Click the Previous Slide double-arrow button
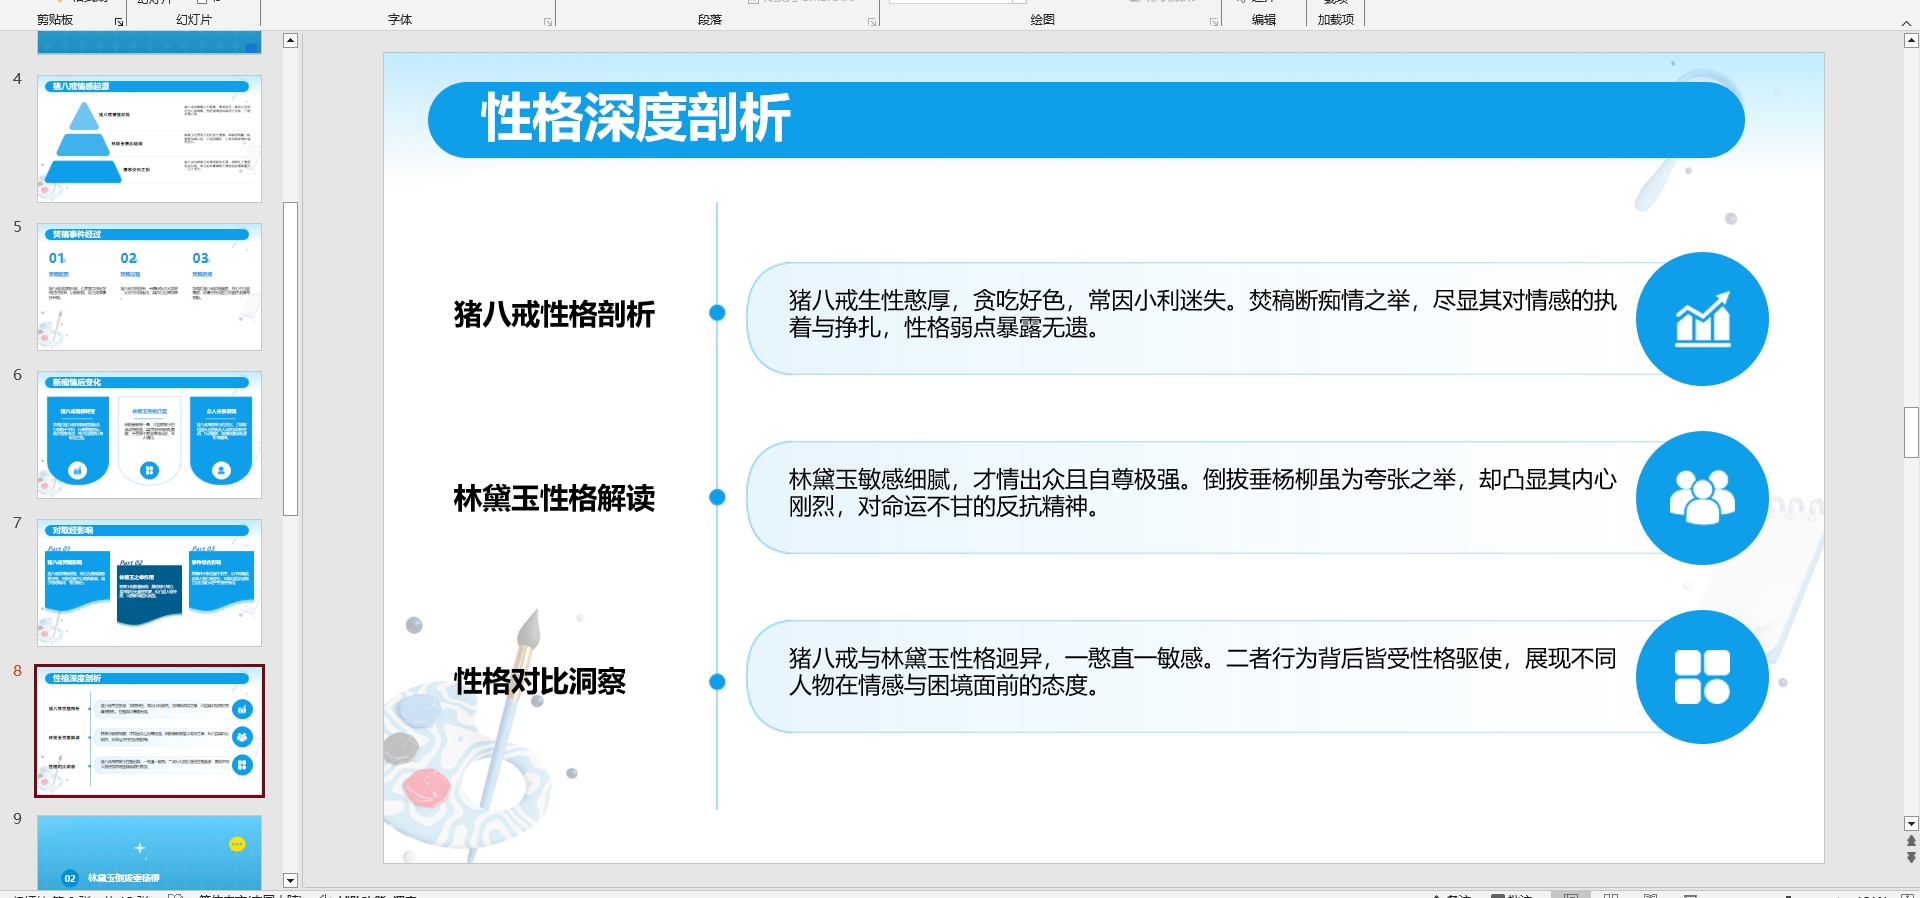The height and width of the screenshot is (898, 1920). click(1911, 841)
